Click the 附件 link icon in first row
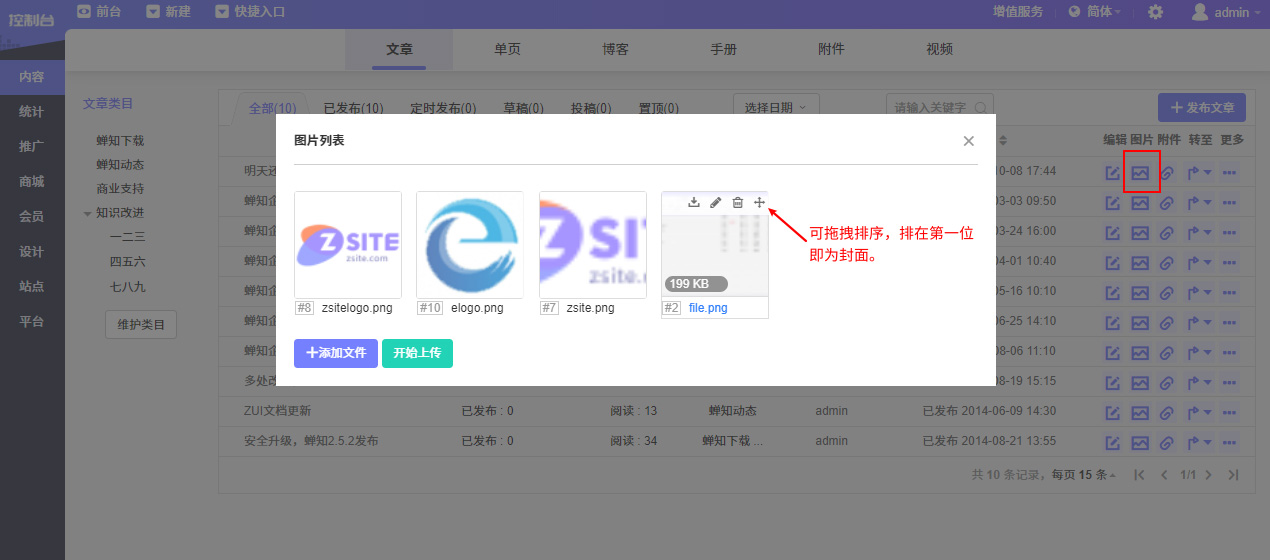Screen dimensions: 1270x560 (1166, 173)
